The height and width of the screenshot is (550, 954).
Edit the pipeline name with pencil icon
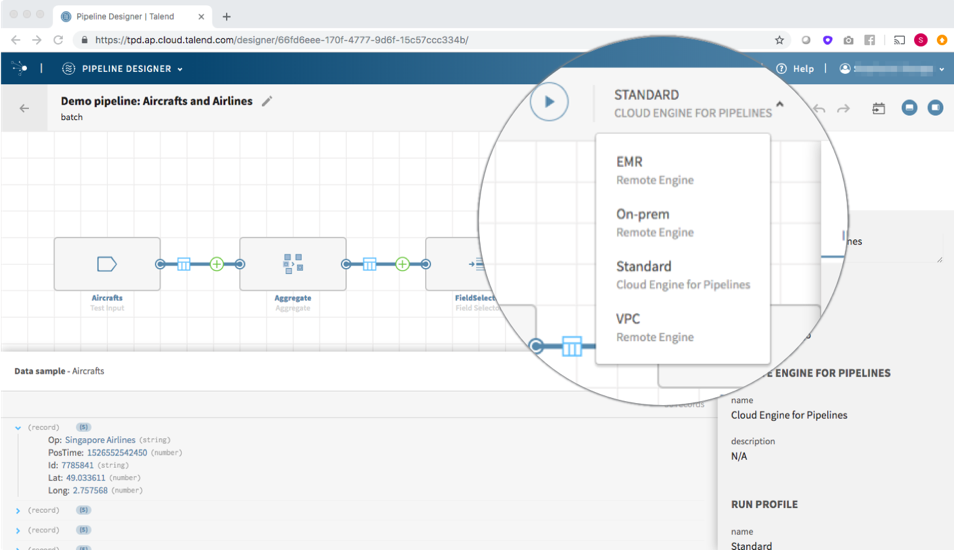(x=266, y=101)
